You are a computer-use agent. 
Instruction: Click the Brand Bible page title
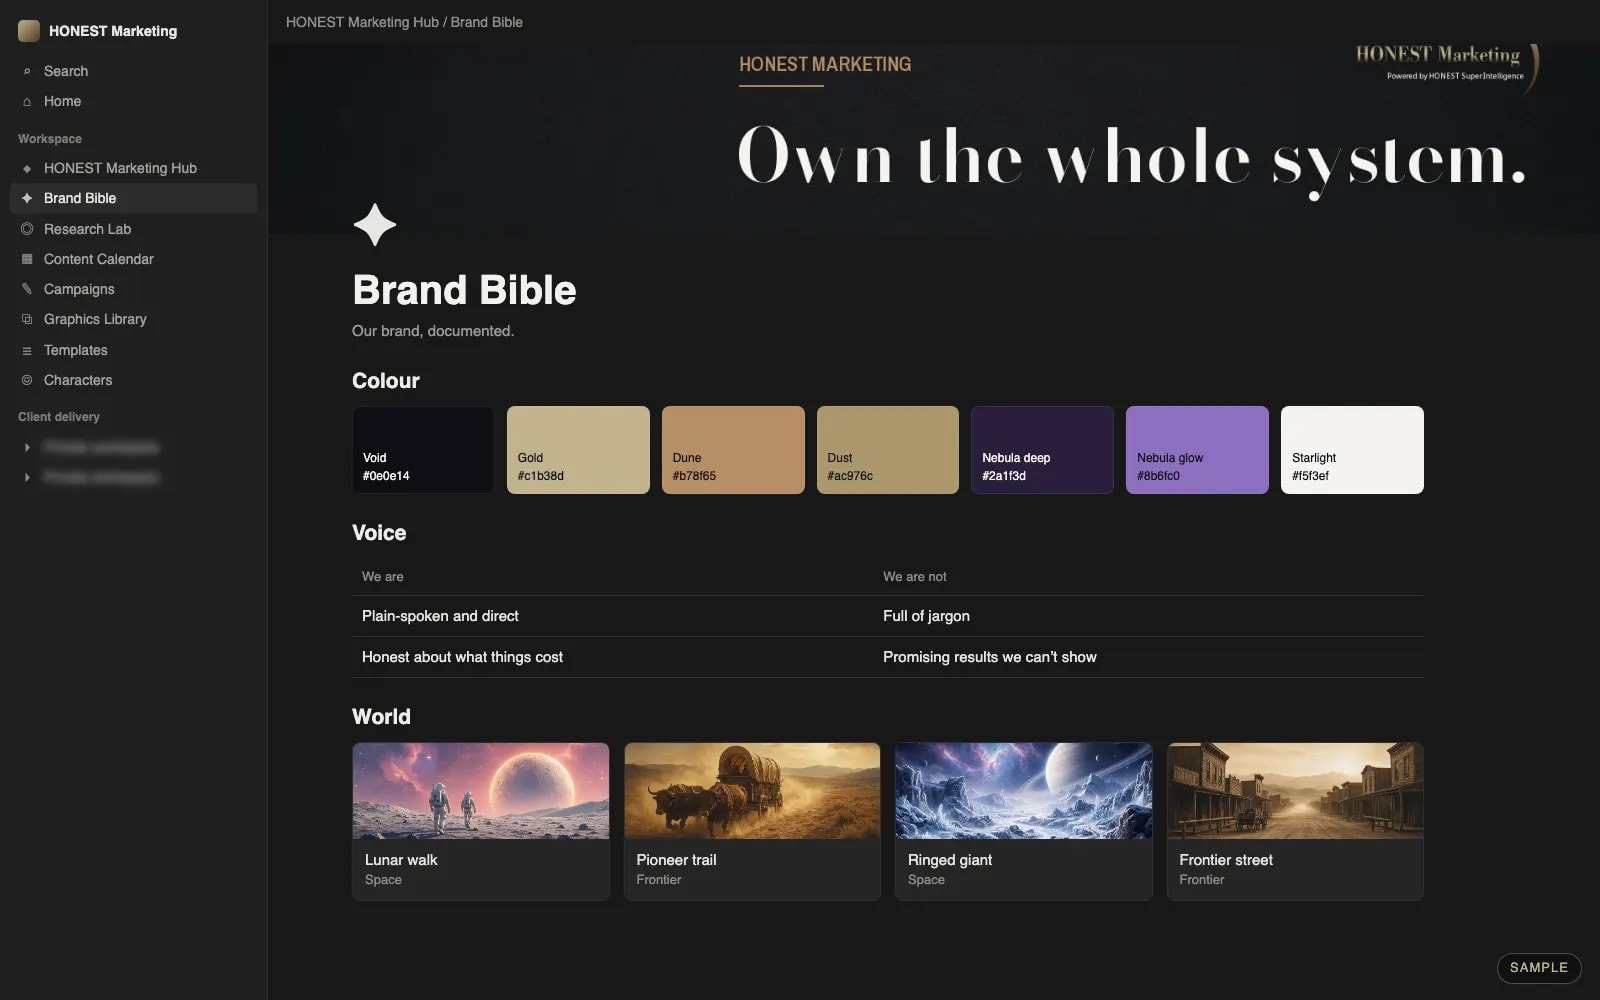pos(464,290)
